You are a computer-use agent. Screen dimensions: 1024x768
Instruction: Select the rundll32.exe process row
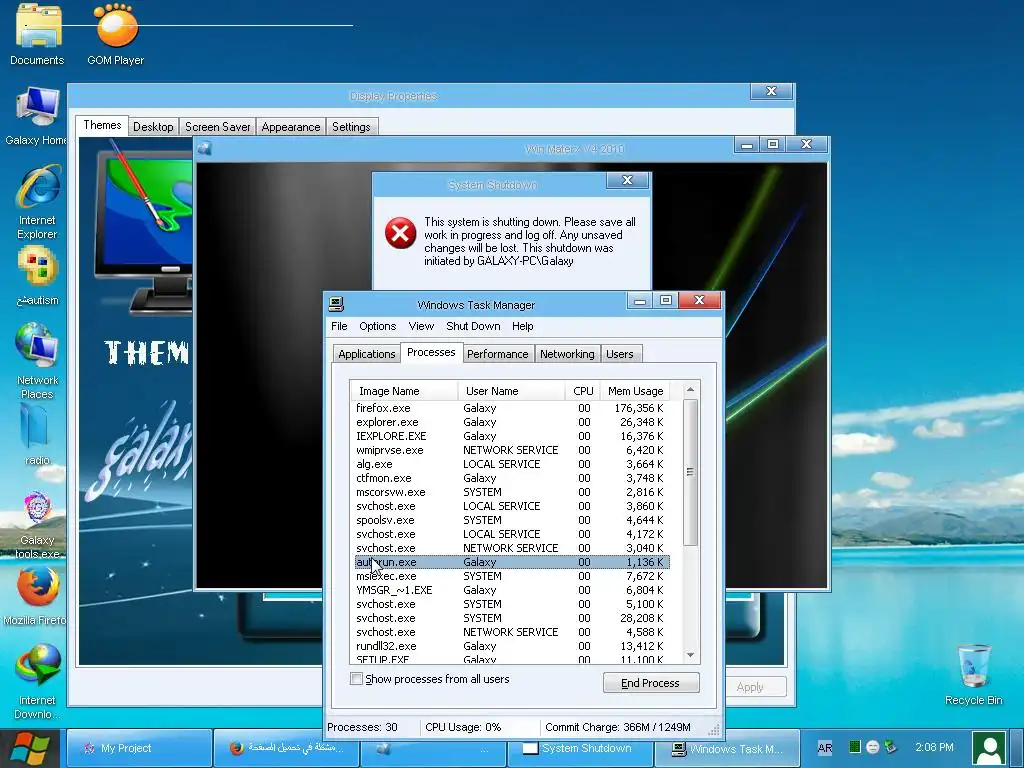click(x=511, y=647)
